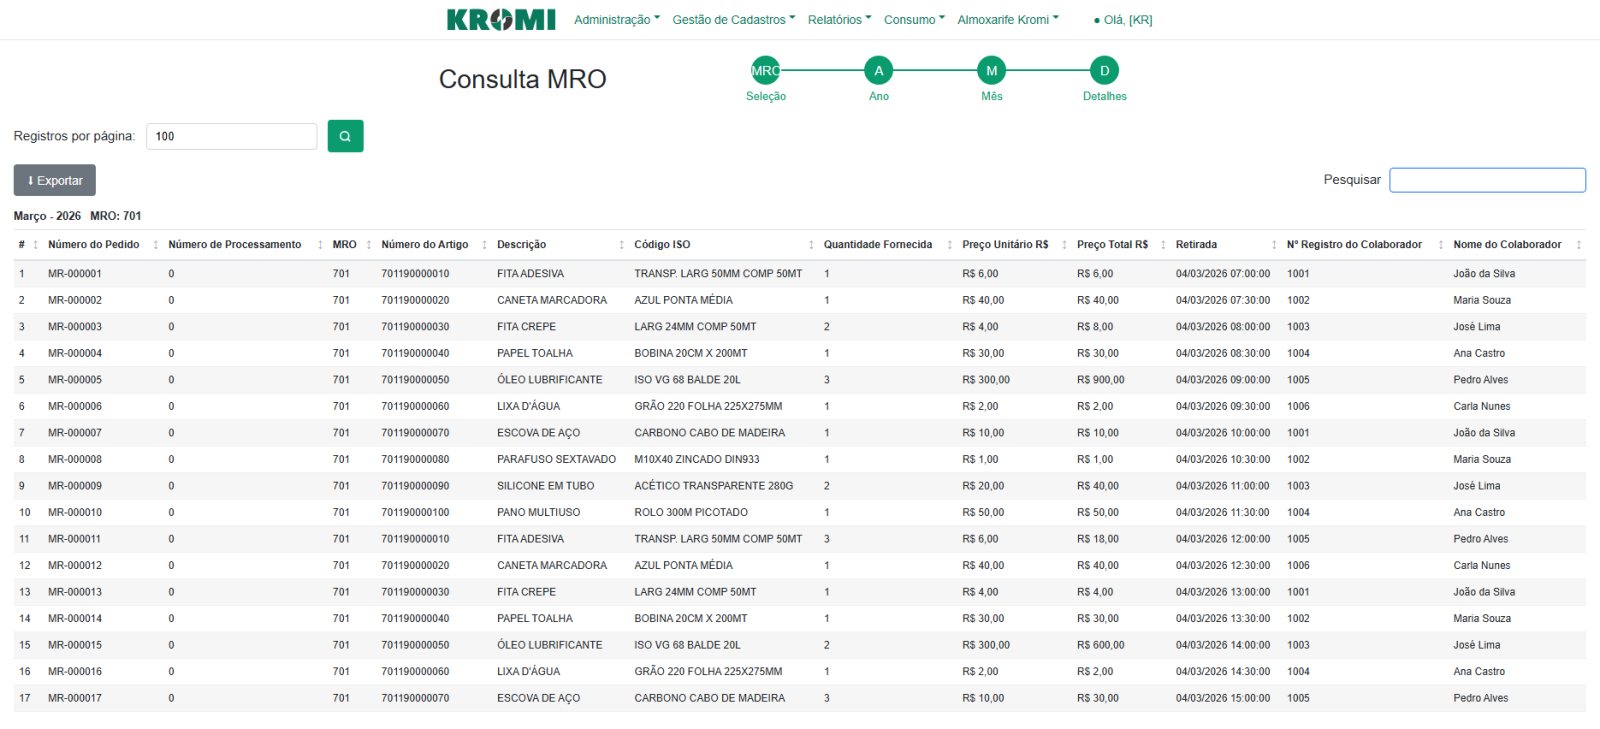Click withdrawal time 04/03/2026 15:00:00

[x=1223, y=699]
